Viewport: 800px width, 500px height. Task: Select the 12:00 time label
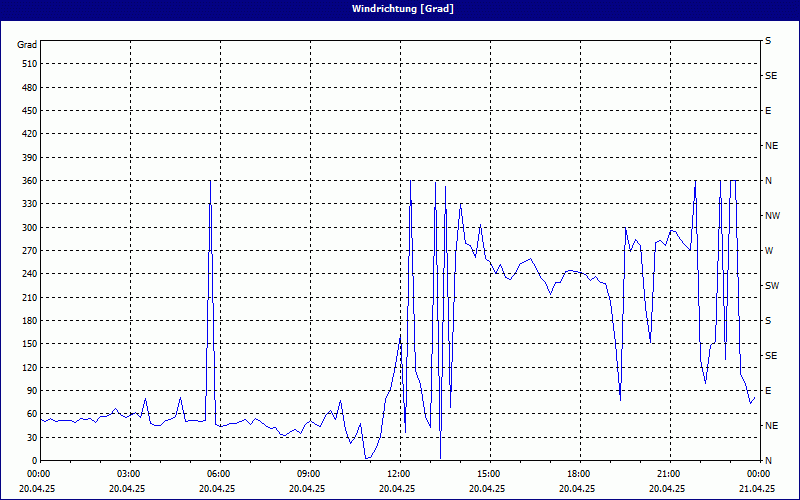[399, 474]
